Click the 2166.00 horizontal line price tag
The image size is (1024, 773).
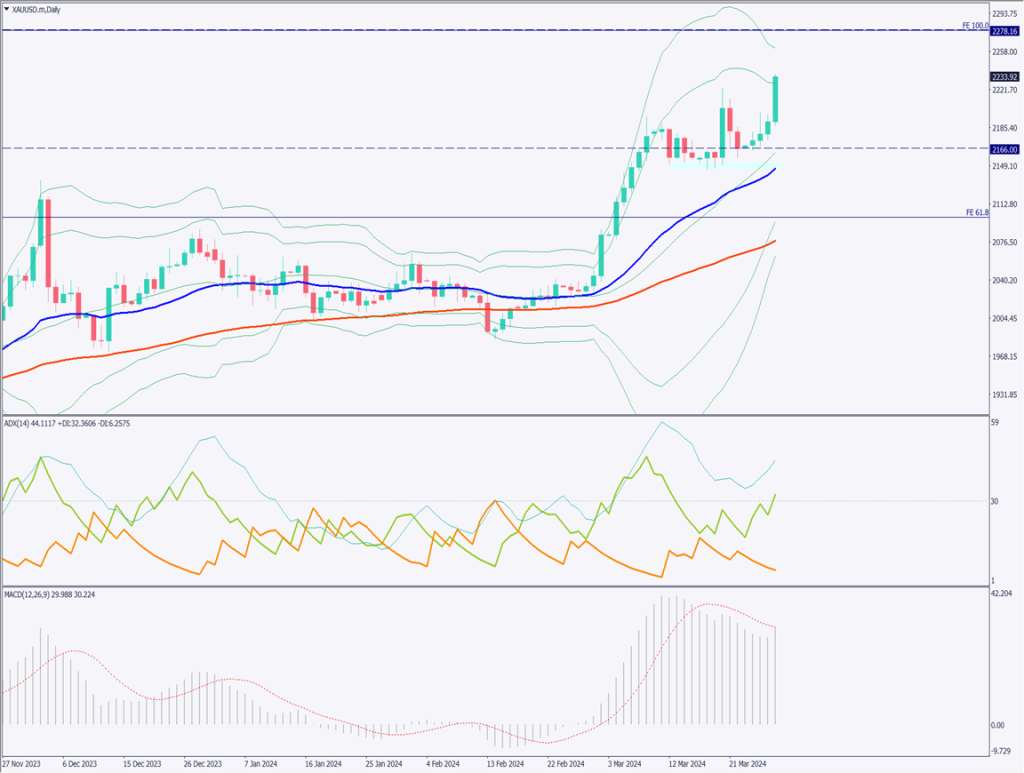(1004, 149)
